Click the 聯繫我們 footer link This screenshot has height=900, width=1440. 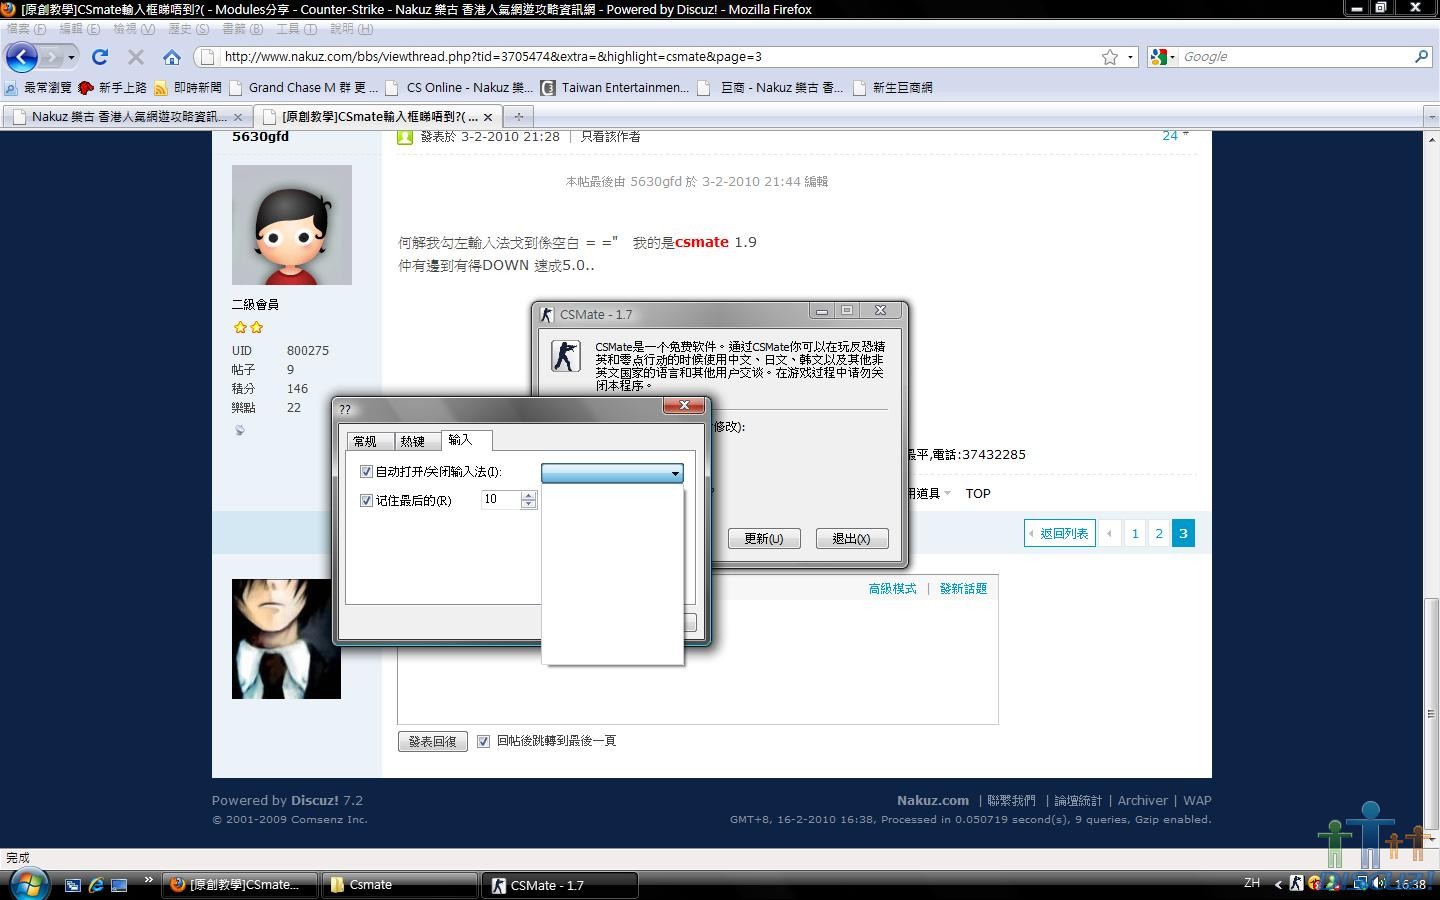[x=1011, y=801]
